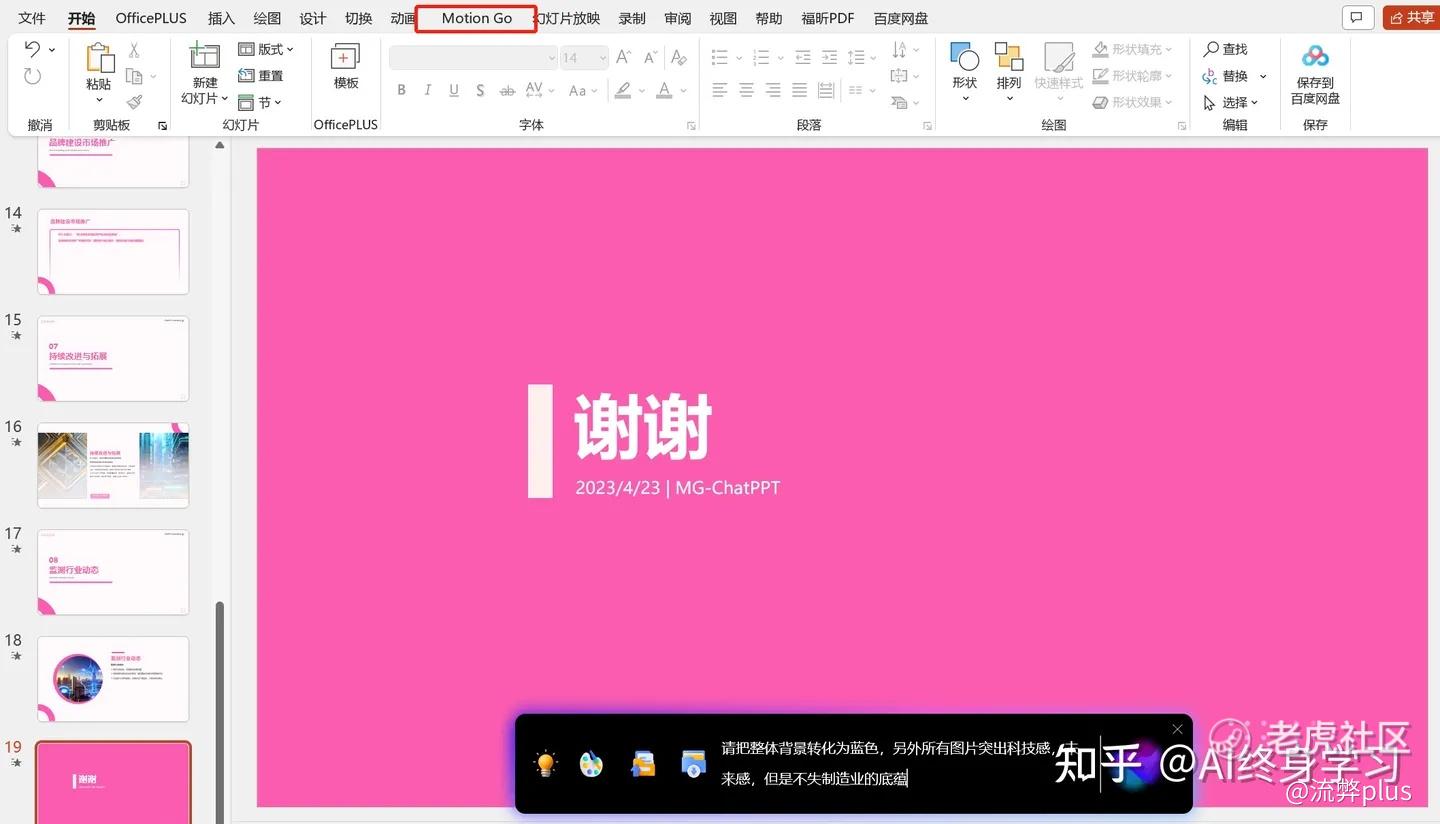The height and width of the screenshot is (824, 1440).
Task: Click the 重置 reset slide button
Action: [261, 76]
